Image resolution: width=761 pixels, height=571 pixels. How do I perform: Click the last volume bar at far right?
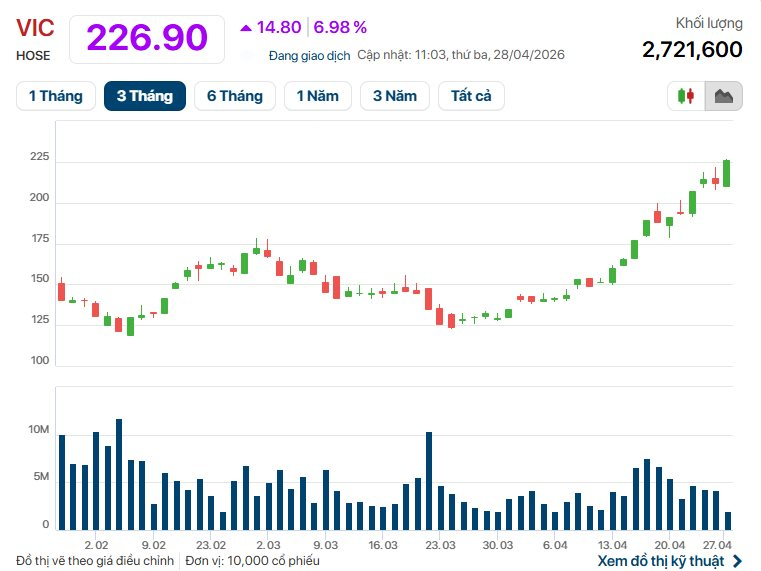click(x=728, y=520)
